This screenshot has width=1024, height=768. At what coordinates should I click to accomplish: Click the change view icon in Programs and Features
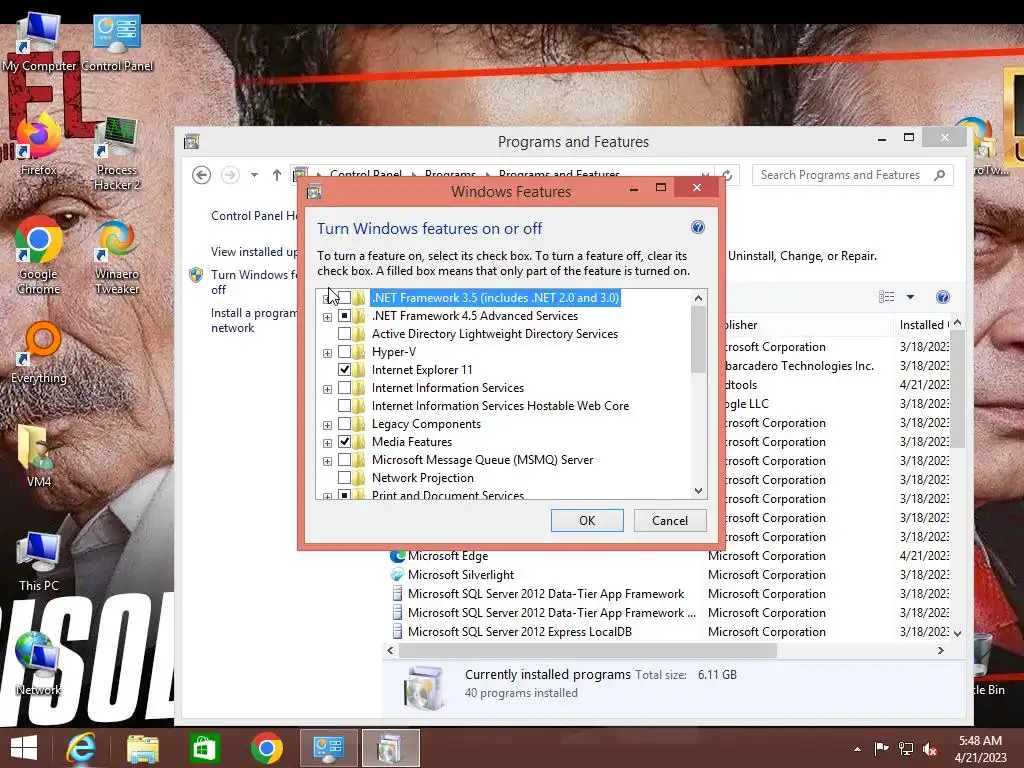point(886,297)
